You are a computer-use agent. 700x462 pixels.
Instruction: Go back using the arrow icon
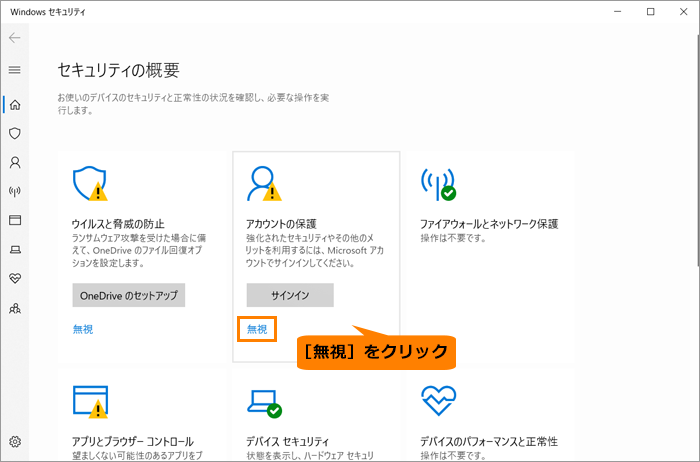click(x=15, y=38)
